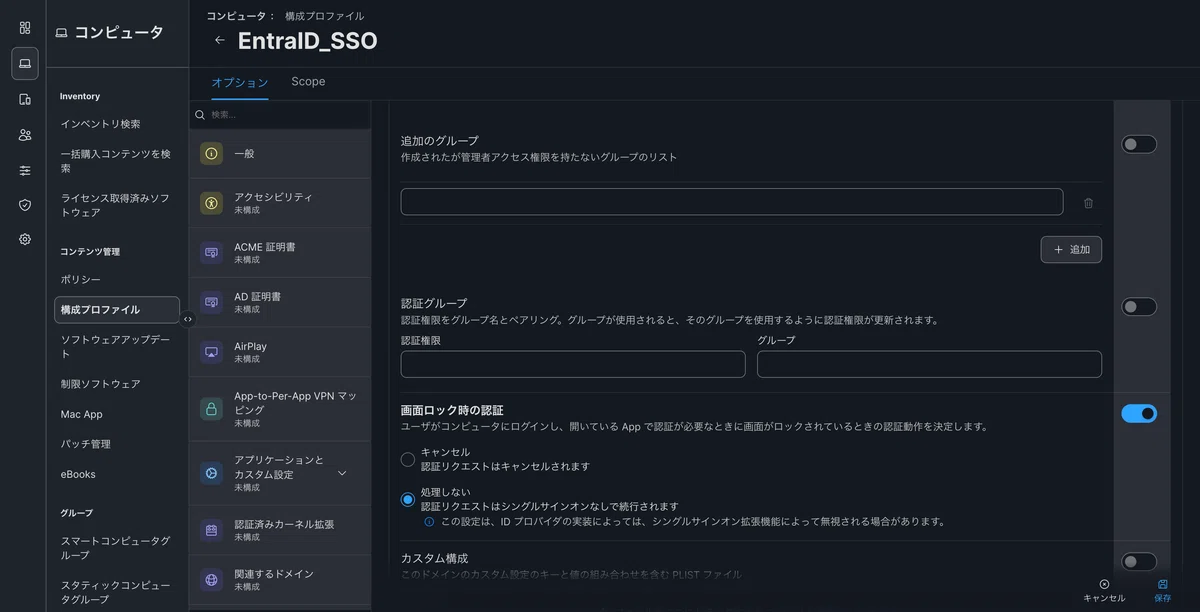Switch to the Scope tab
The width and height of the screenshot is (1200, 612).
[x=308, y=82]
